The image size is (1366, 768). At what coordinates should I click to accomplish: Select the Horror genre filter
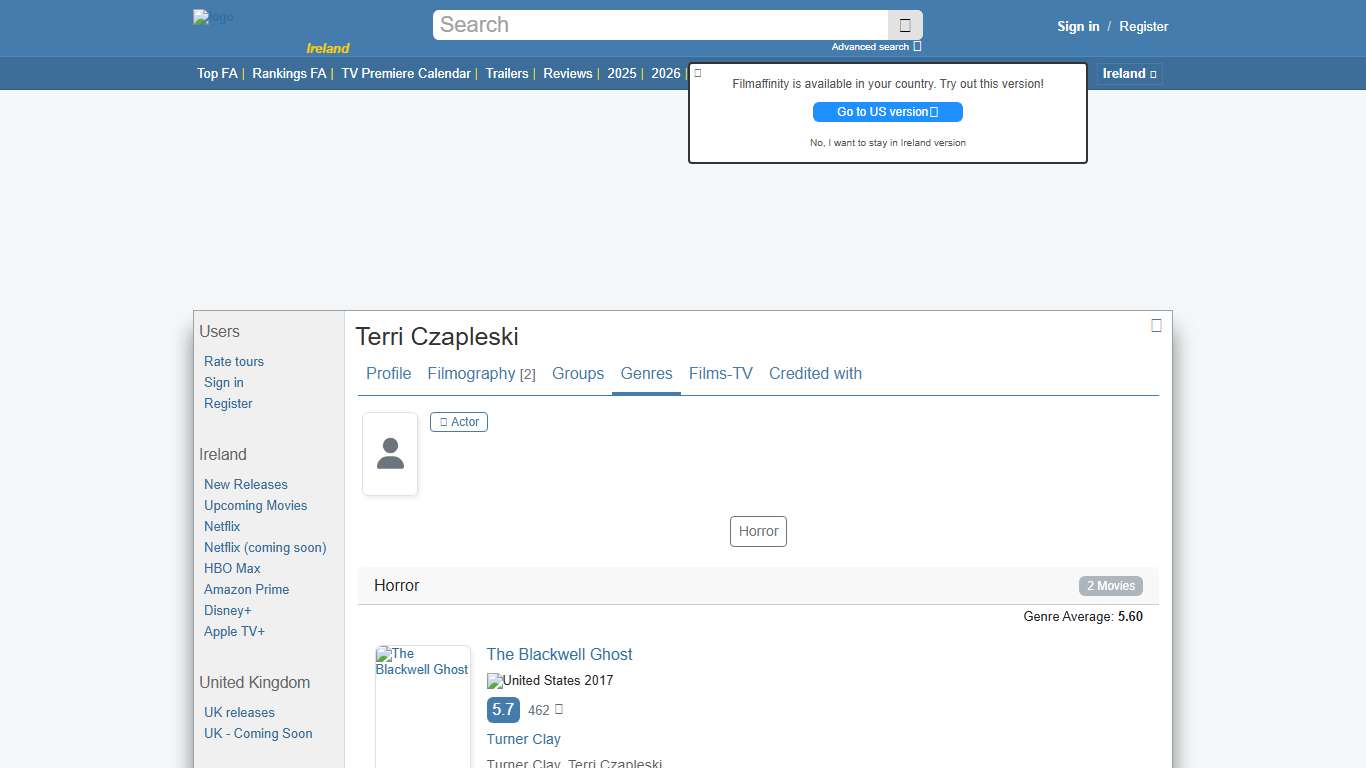[x=758, y=532]
